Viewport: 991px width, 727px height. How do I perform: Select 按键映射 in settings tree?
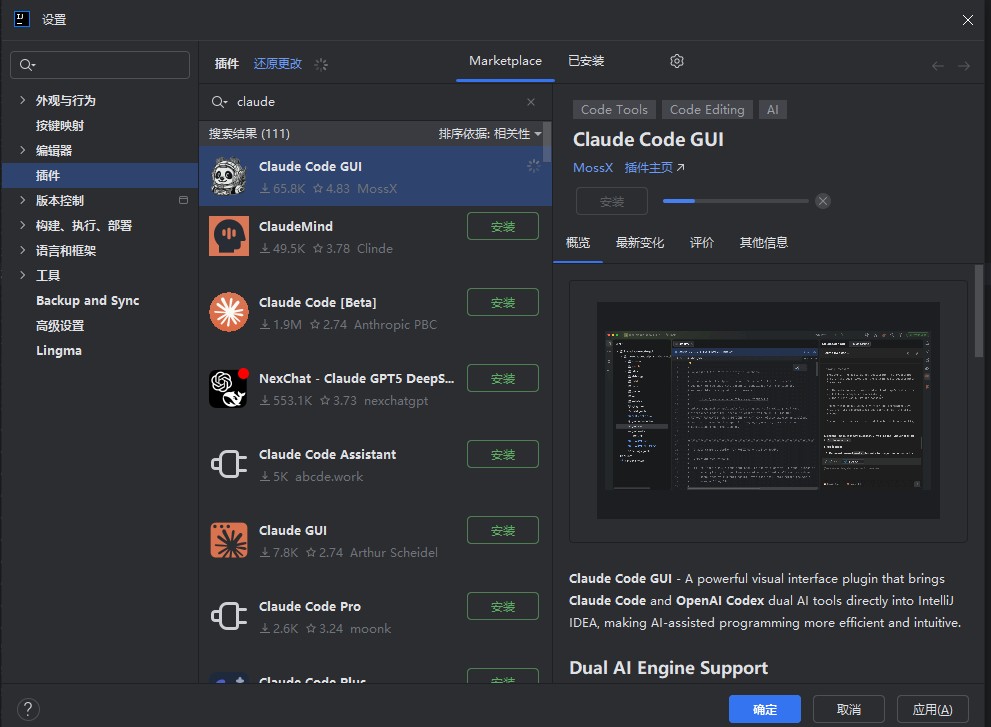(60, 125)
